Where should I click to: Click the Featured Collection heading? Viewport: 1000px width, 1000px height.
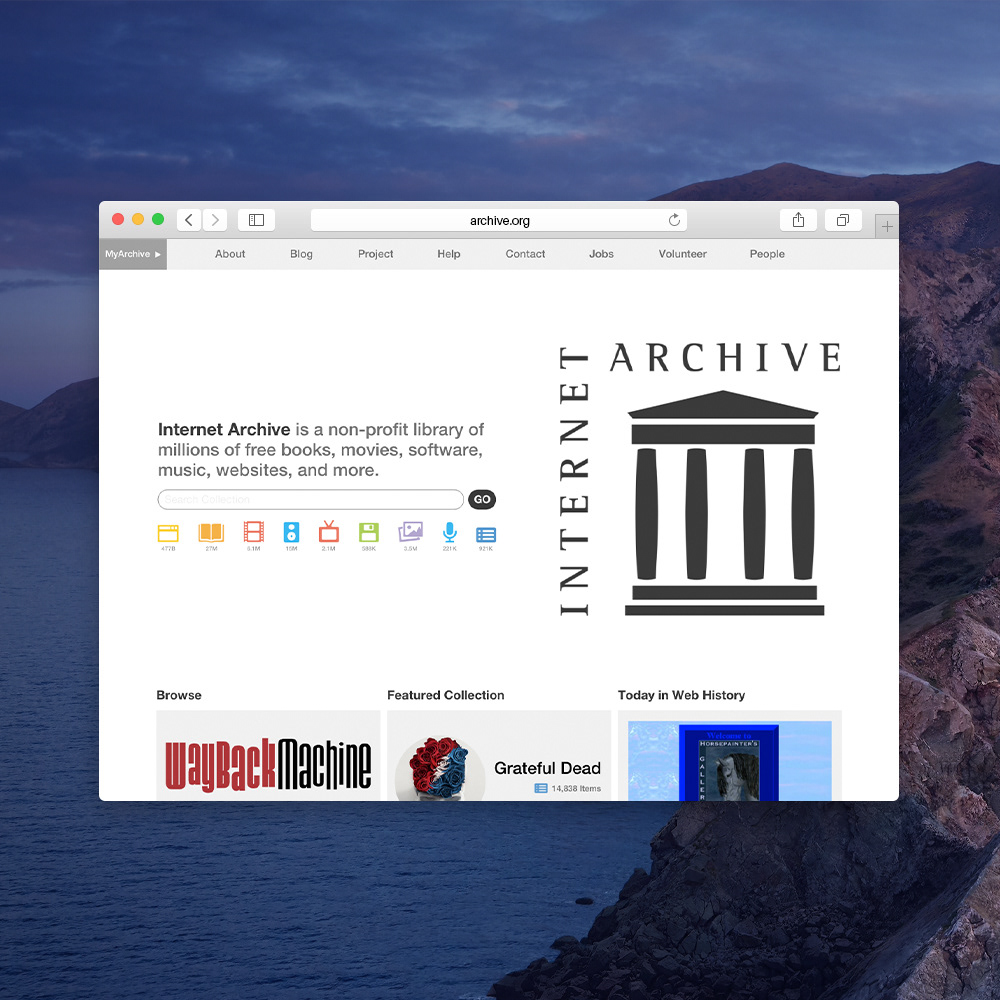point(446,695)
